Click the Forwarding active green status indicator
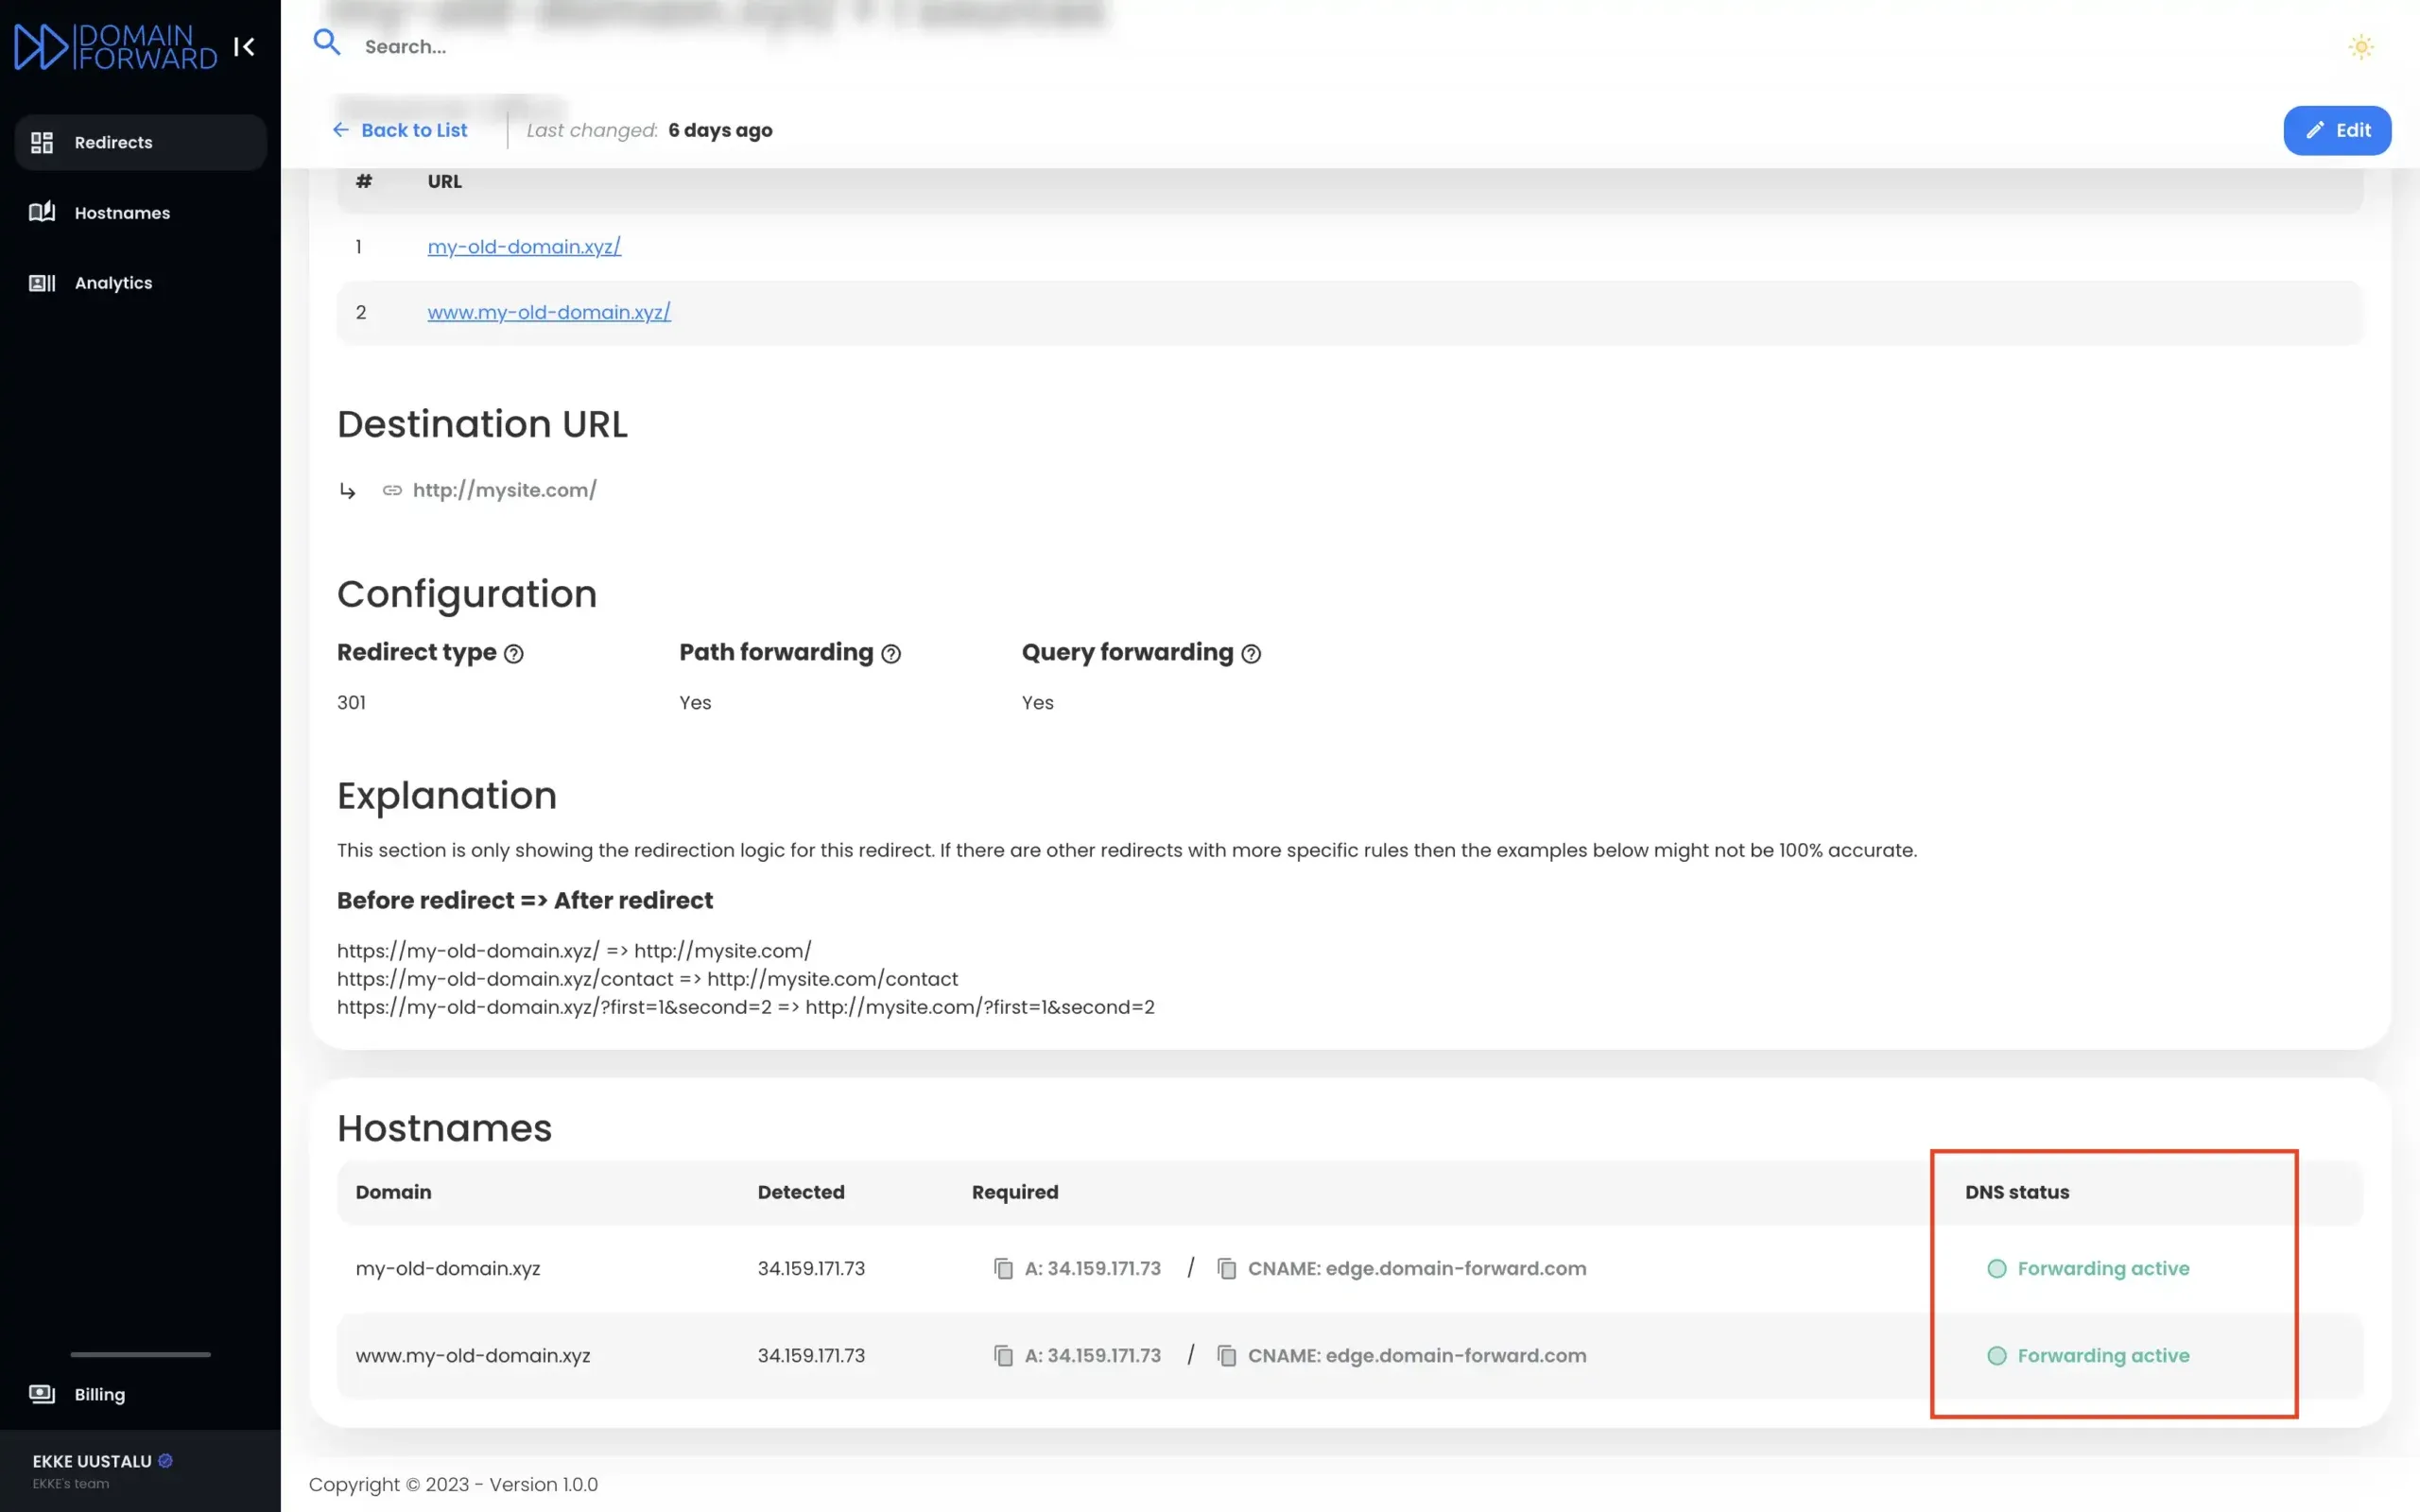Image resolution: width=2420 pixels, height=1512 pixels. coord(1997,1268)
